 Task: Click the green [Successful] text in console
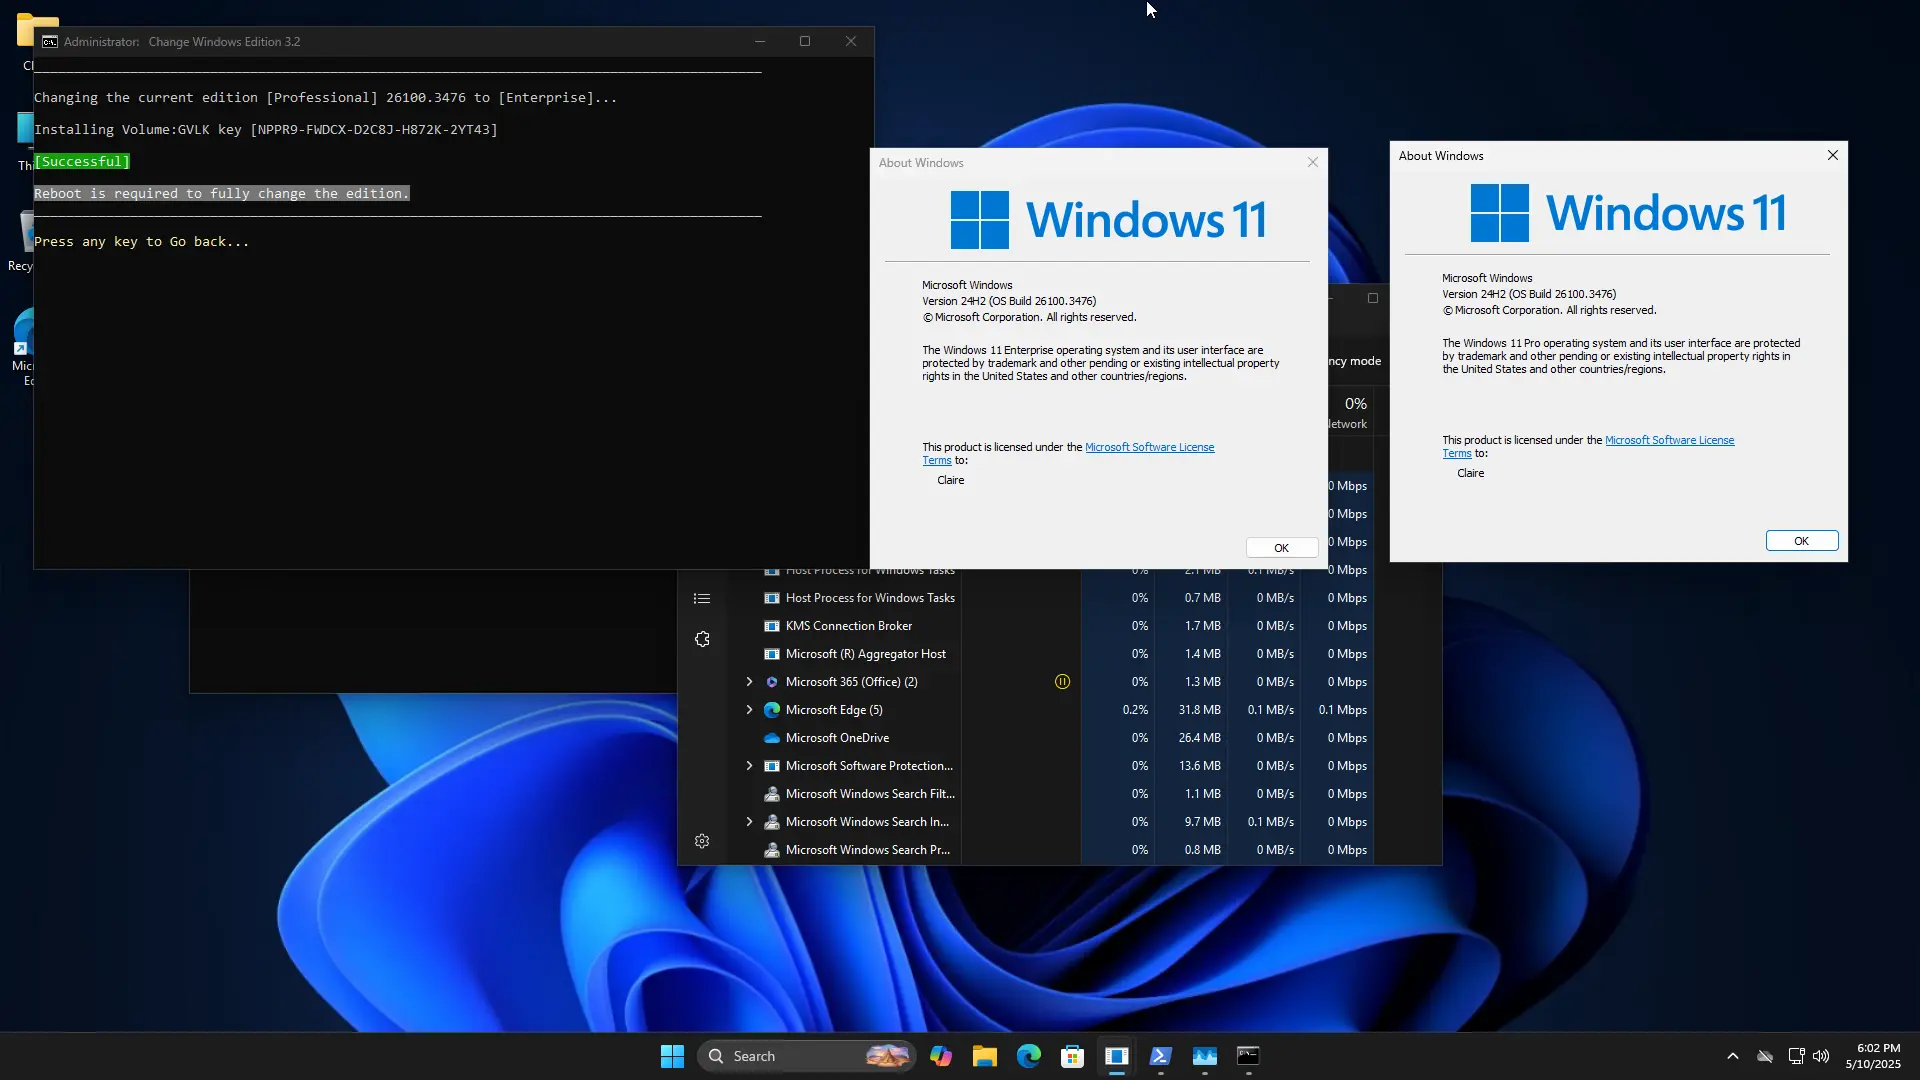[x=82, y=162]
